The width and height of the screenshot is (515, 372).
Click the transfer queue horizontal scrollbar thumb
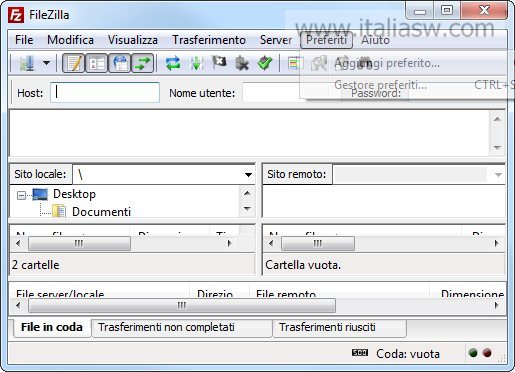182,305
